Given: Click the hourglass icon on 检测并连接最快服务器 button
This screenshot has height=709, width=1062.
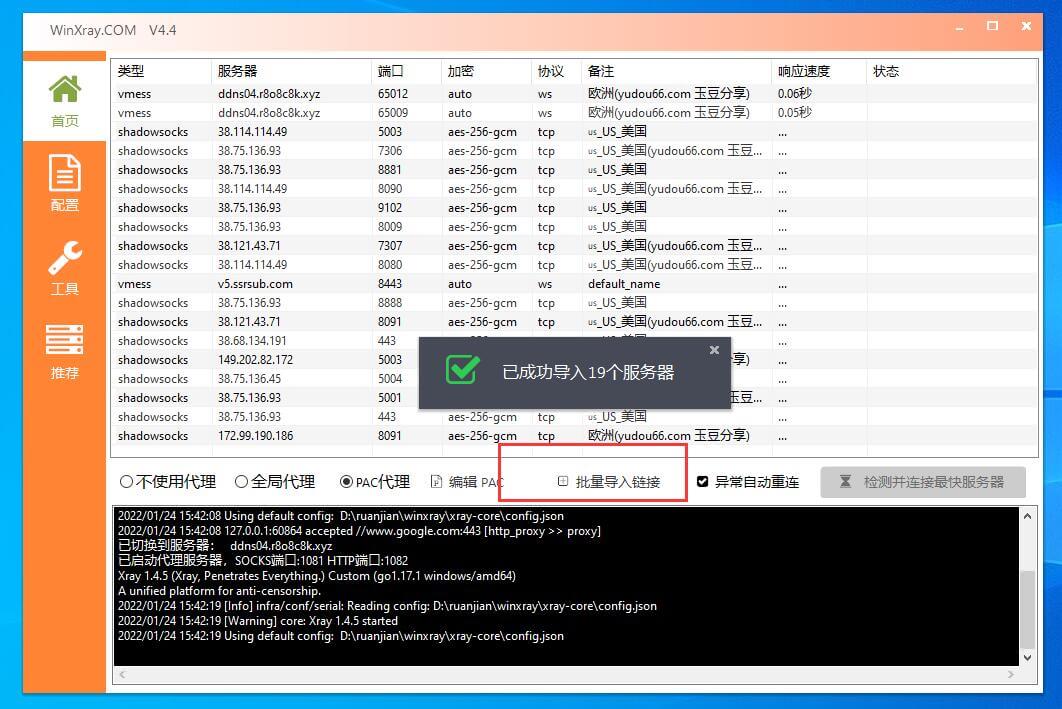Looking at the screenshot, I should (x=845, y=481).
